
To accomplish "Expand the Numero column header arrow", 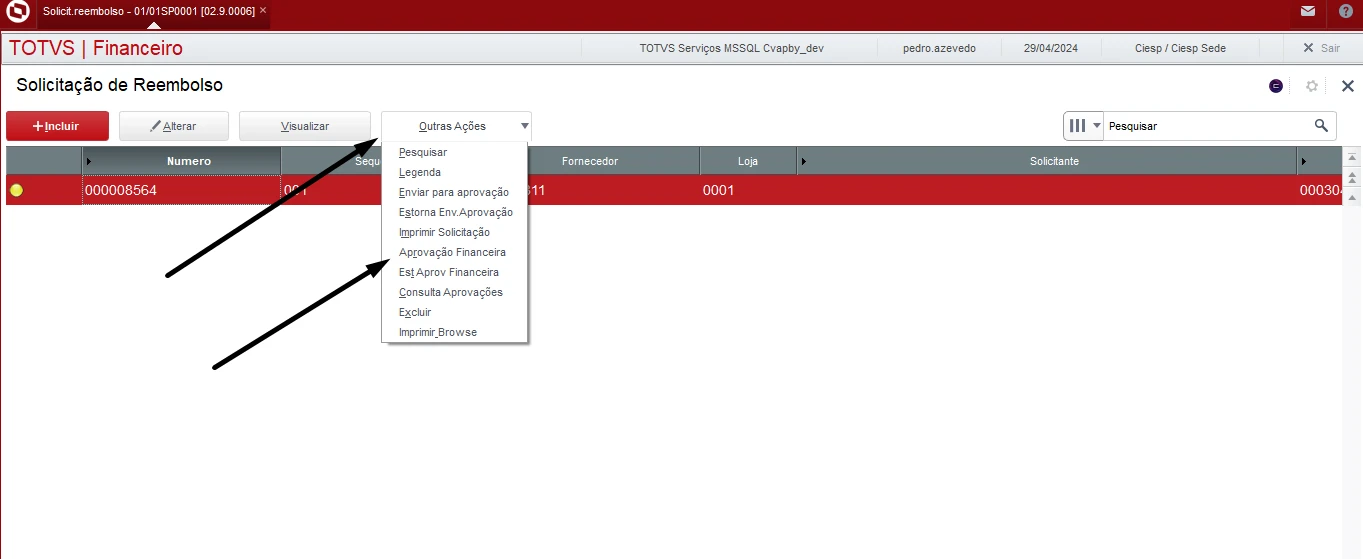I will tap(89, 161).
